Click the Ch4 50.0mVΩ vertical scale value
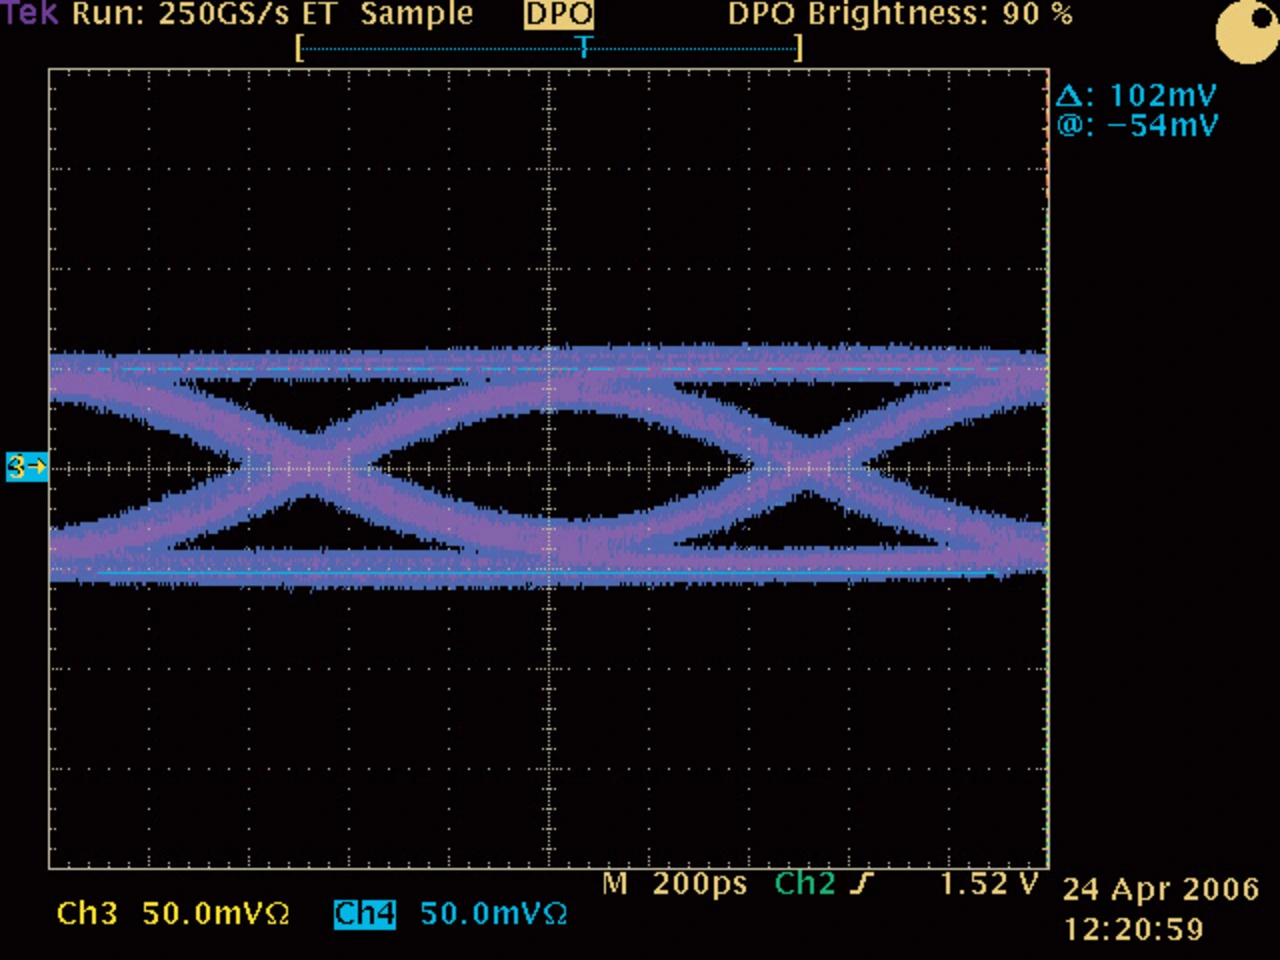The image size is (1280, 960). 493,914
